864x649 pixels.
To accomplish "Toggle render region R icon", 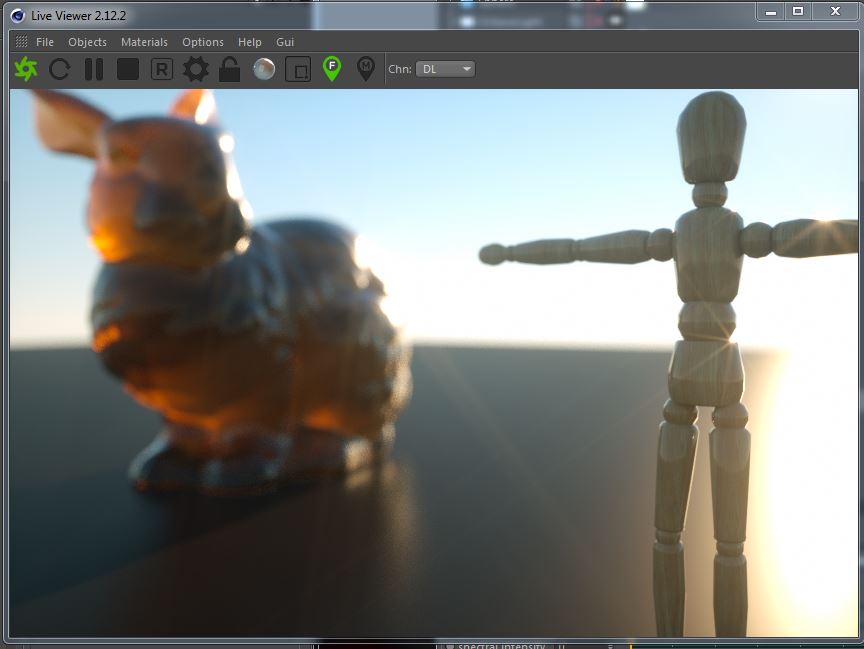I will click(162, 69).
